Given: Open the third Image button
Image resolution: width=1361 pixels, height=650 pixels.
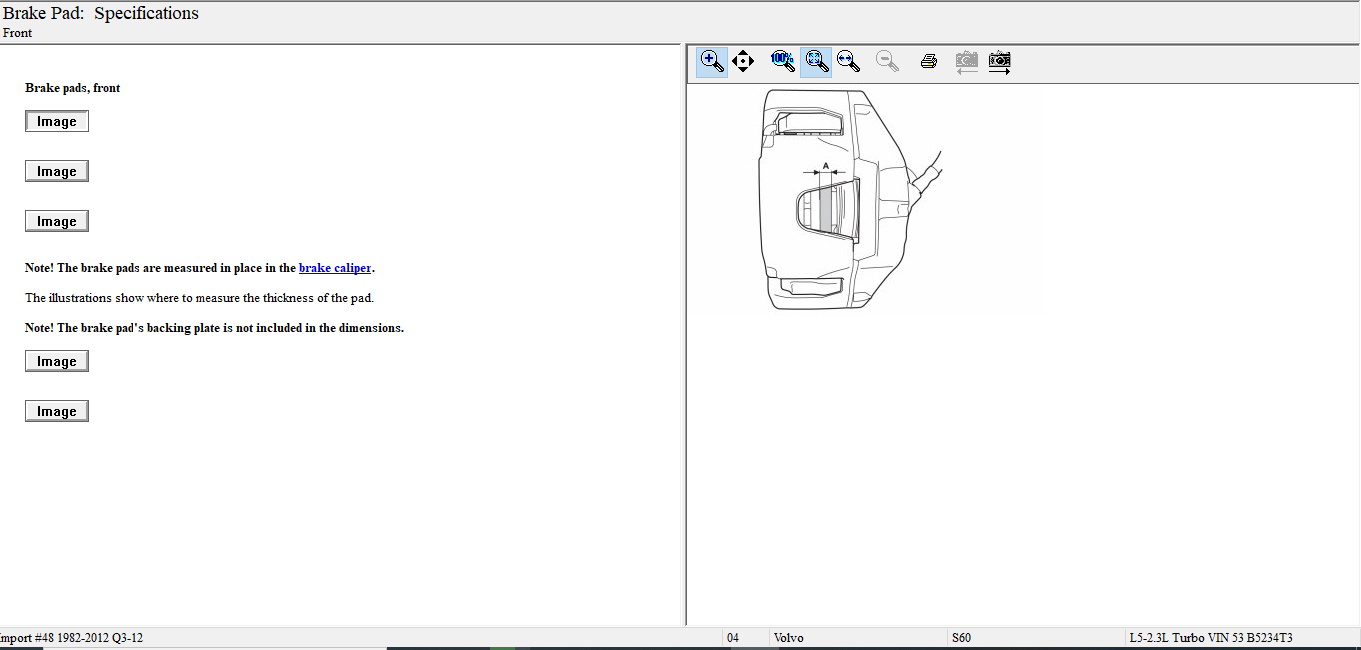Looking at the screenshot, I should pyautogui.click(x=57, y=221).
